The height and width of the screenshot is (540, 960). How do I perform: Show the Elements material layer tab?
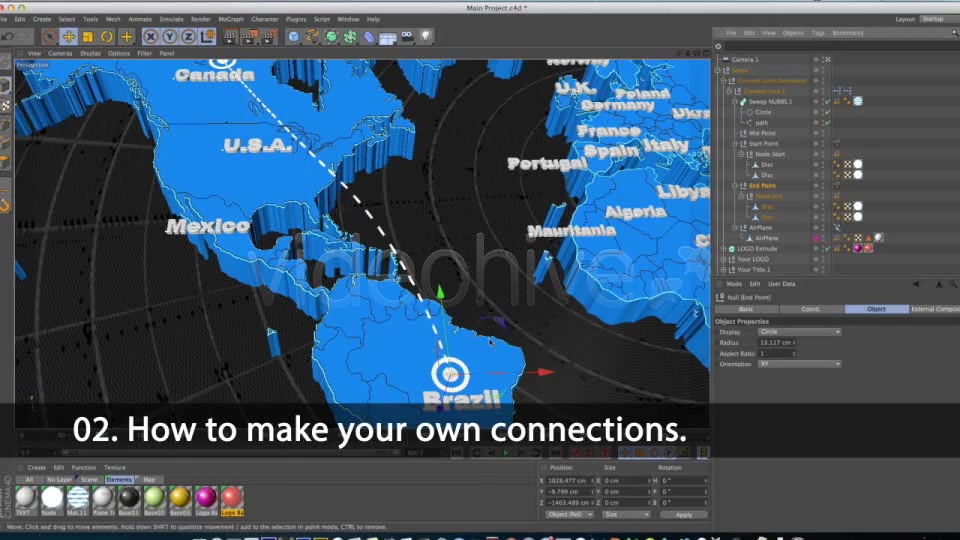(x=119, y=480)
